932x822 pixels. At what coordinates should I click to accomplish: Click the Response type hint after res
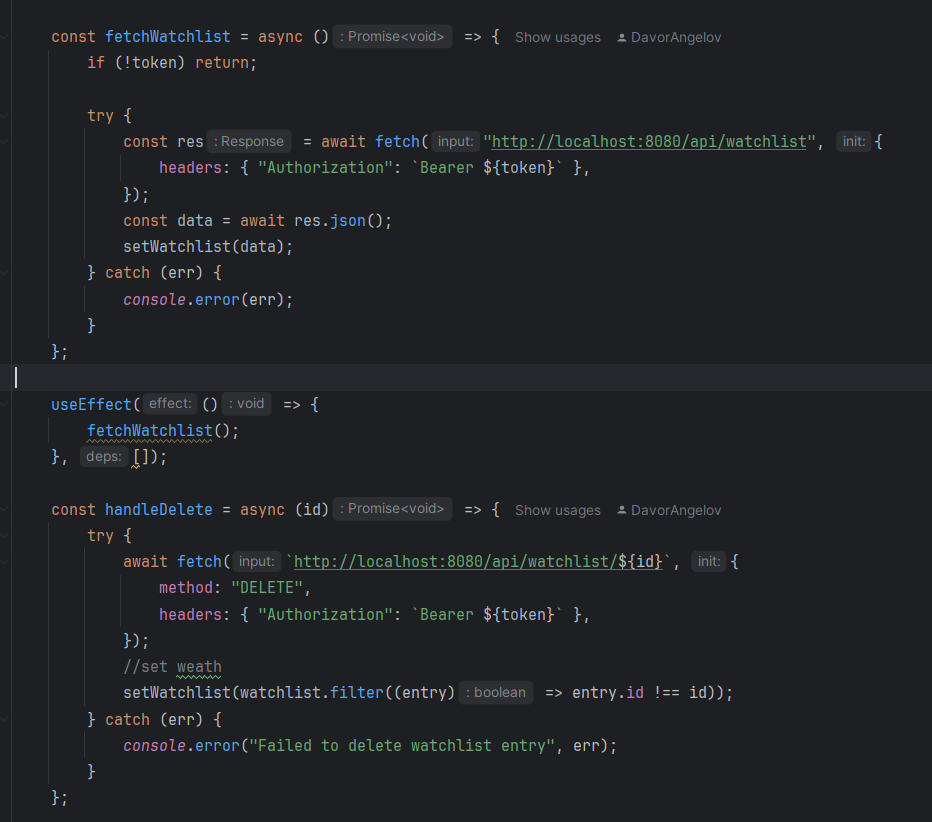click(x=250, y=142)
